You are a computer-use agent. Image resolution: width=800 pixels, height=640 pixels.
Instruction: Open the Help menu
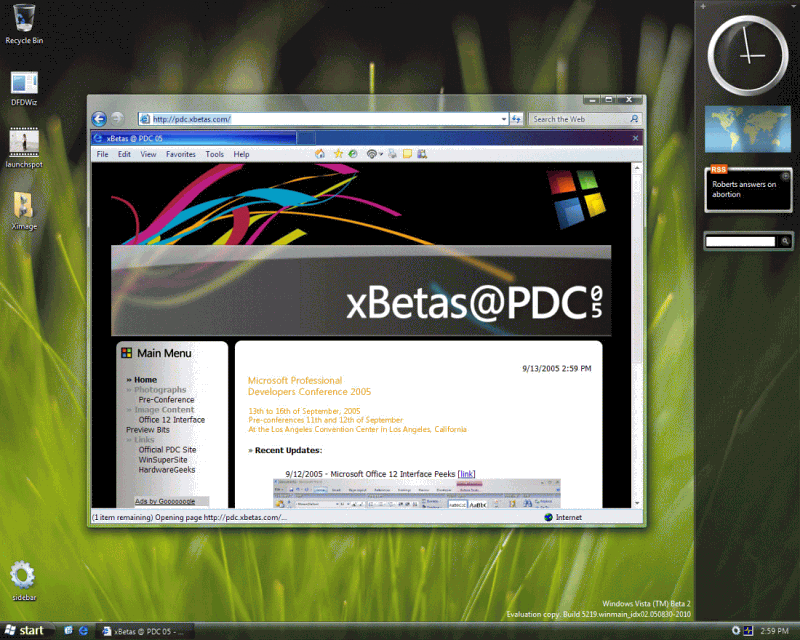(x=241, y=154)
